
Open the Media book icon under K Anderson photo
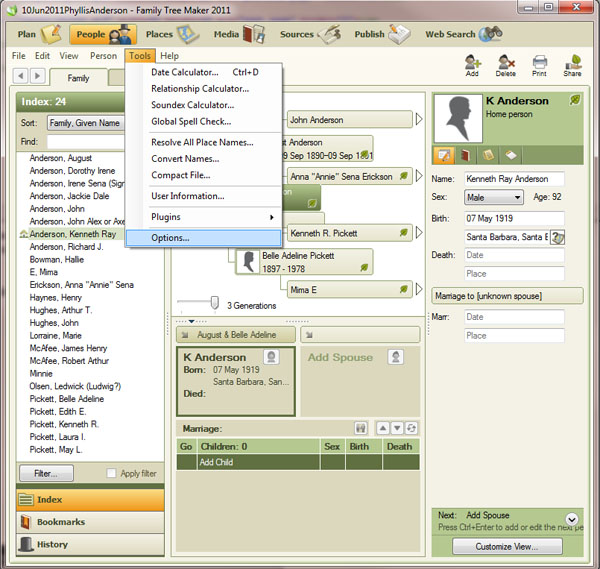point(465,155)
